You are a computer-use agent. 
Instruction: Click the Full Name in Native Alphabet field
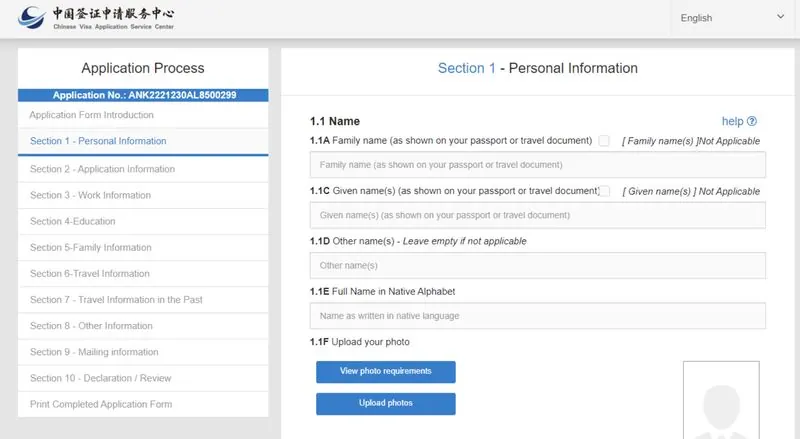(537, 316)
